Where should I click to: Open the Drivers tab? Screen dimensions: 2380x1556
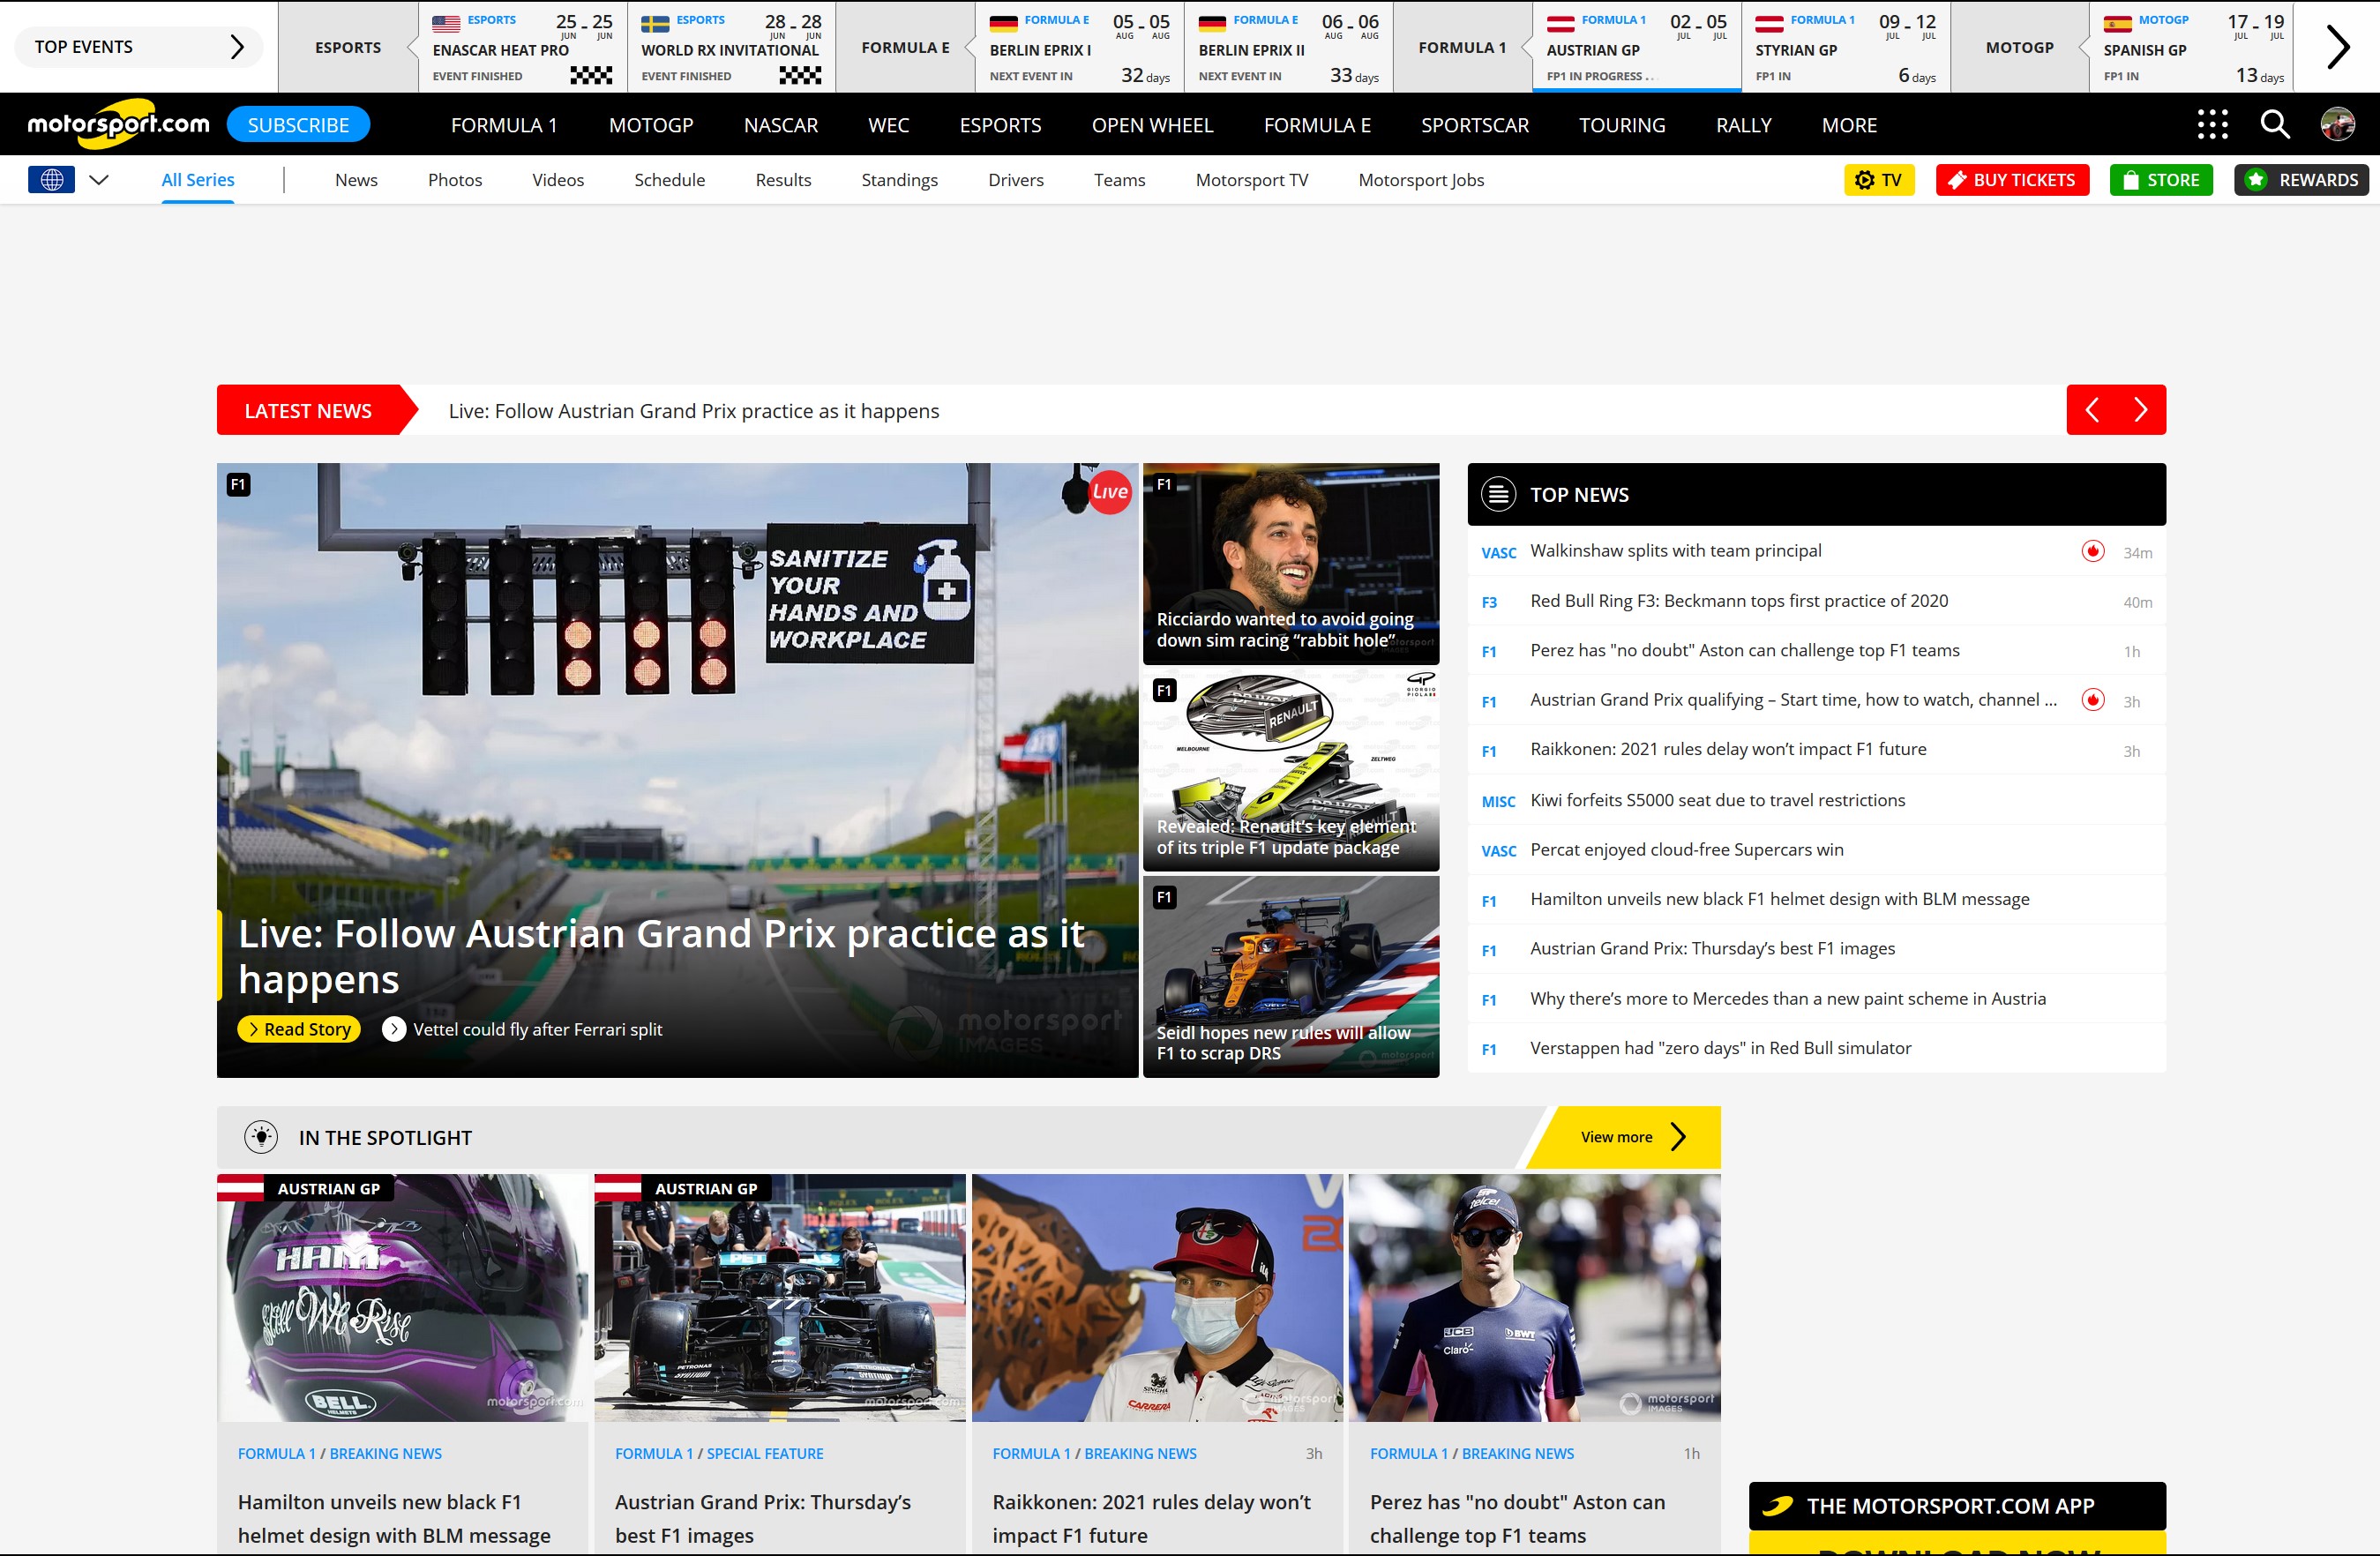[x=1015, y=180]
